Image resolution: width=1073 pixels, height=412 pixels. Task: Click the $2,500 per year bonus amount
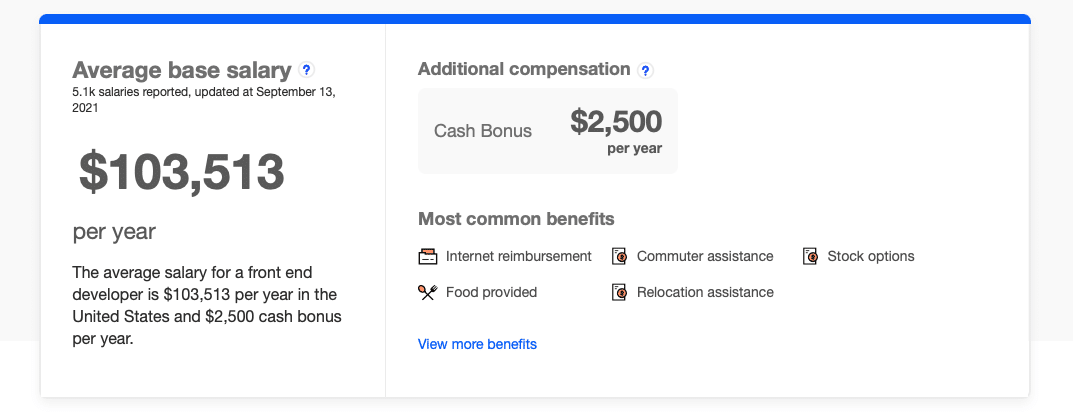pos(616,122)
